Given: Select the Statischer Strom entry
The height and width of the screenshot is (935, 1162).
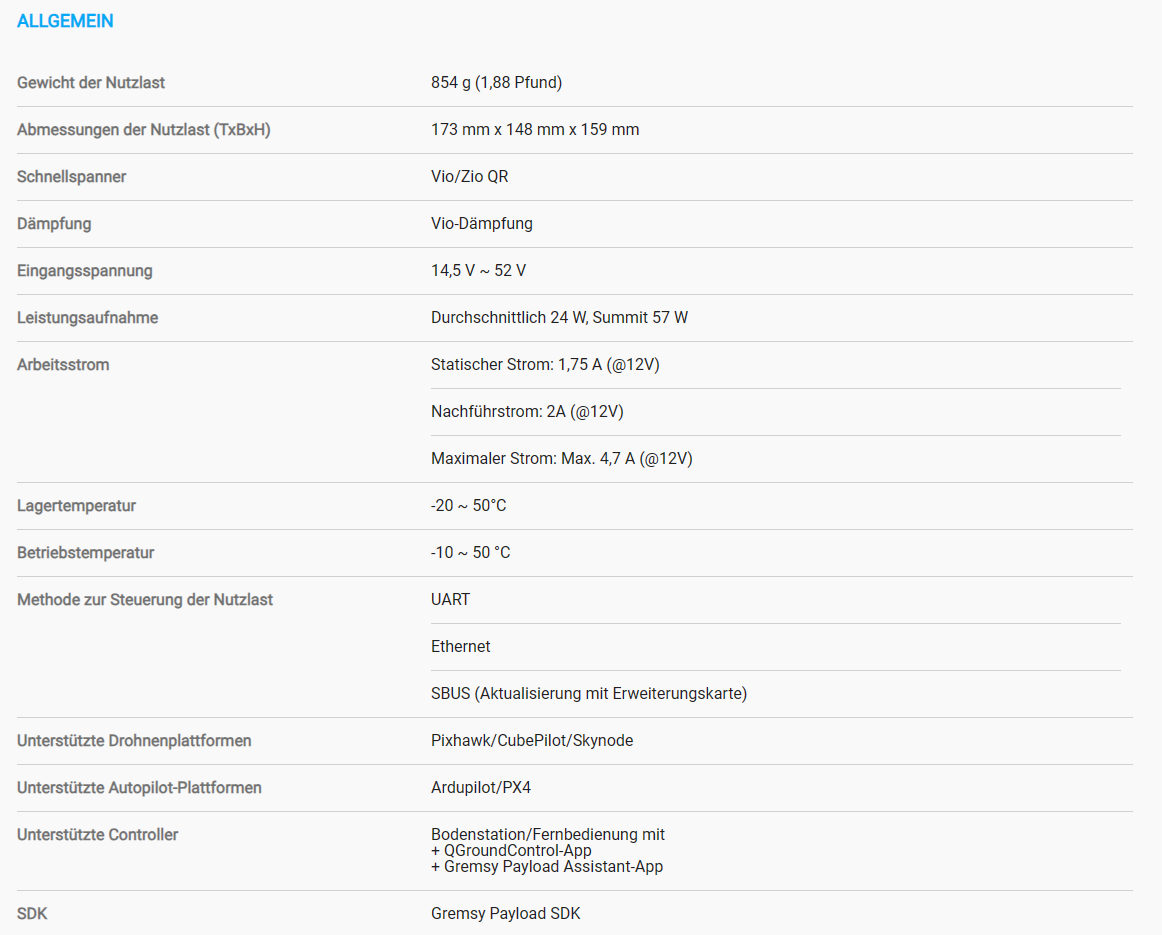Looking at the screenshot, I should click(545, 365).
